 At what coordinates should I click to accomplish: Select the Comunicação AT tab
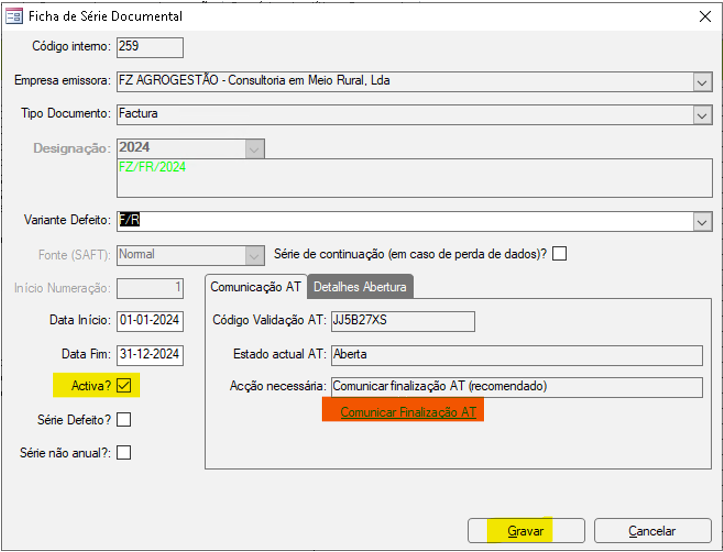point(255,286)
